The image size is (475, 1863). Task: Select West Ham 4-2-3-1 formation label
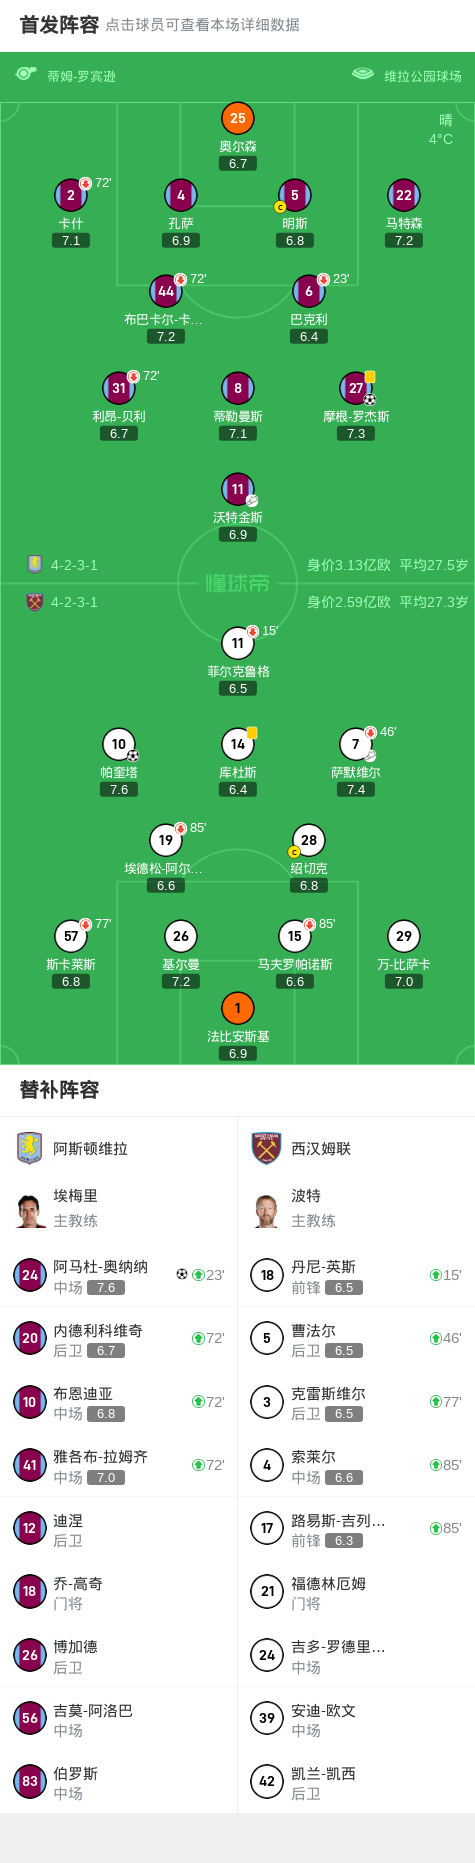75,602
